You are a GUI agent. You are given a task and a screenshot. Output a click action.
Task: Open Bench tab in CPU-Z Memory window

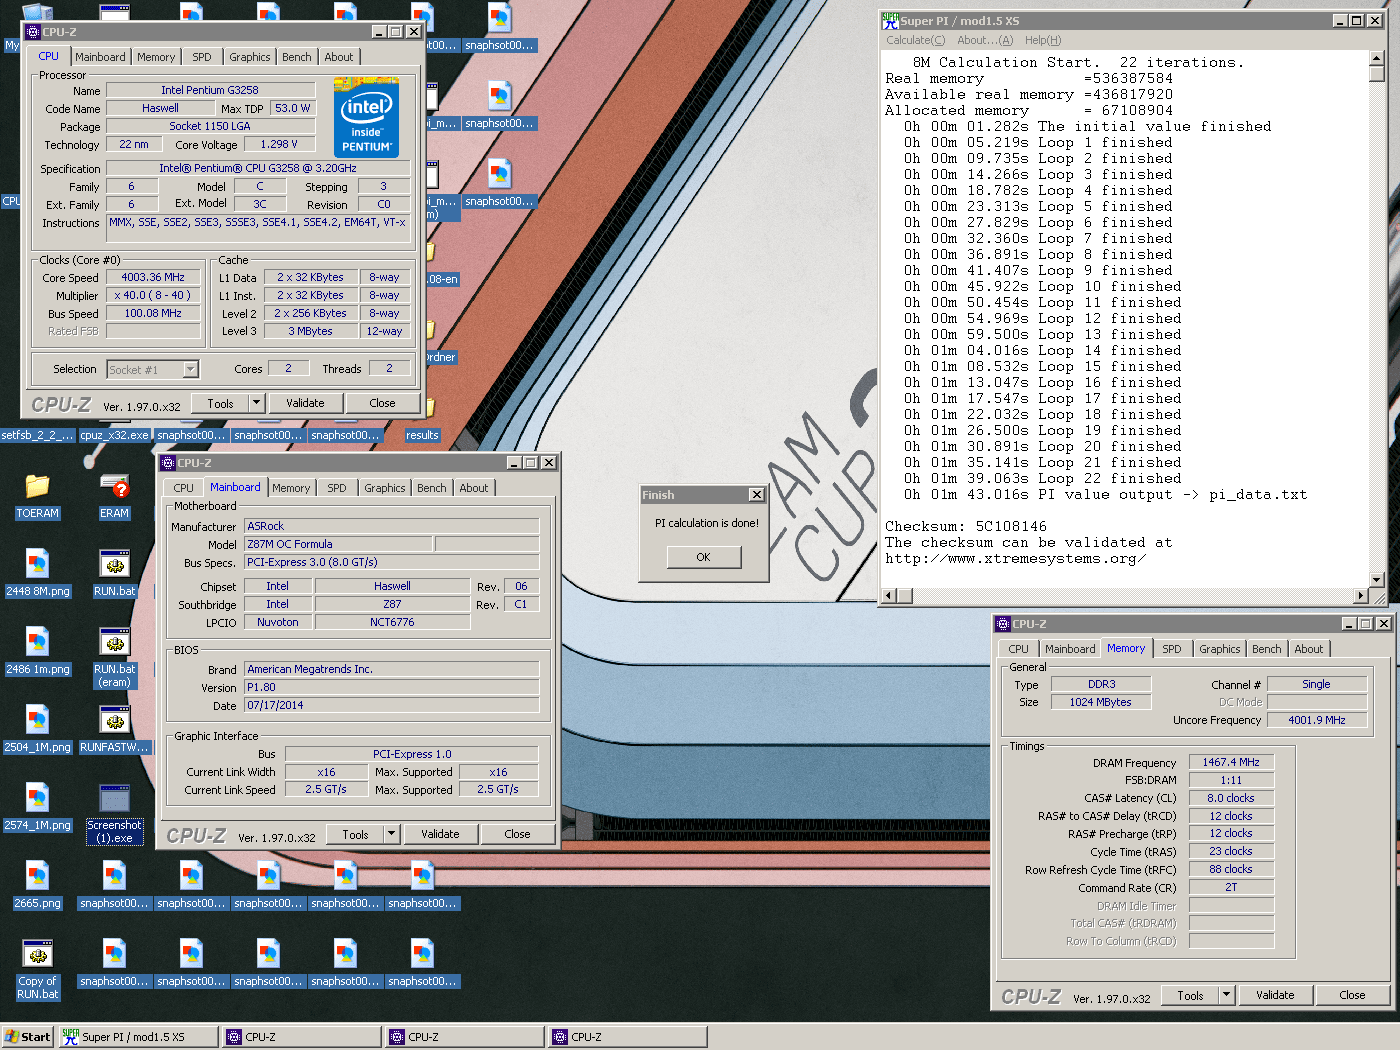click(x=1267, y=649)
